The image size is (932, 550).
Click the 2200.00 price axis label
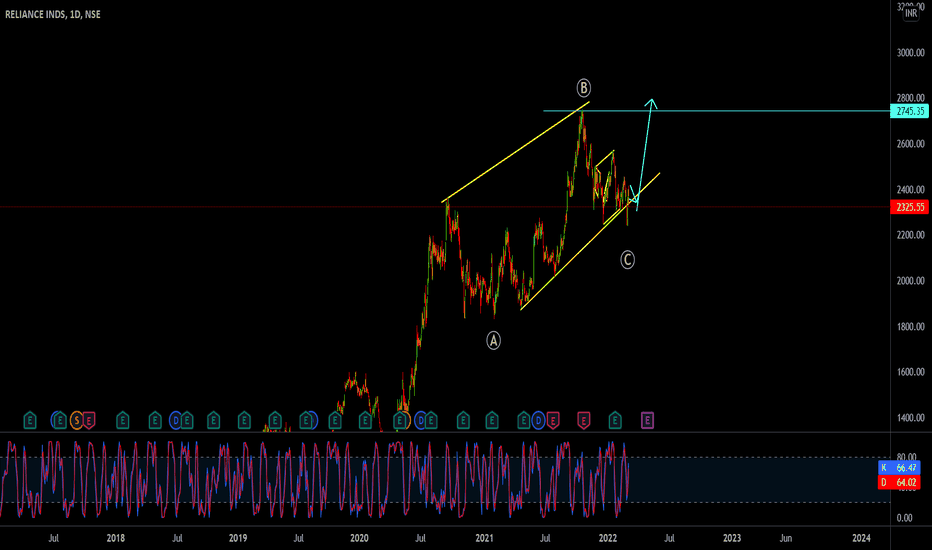911,235
